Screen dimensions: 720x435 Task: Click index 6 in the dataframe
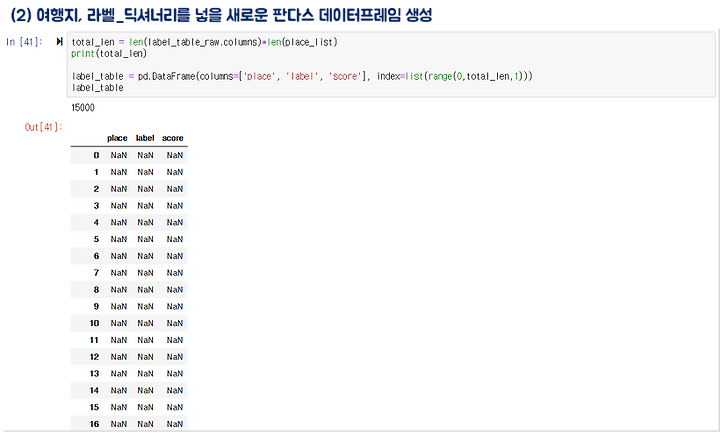[x=96, y=256]
